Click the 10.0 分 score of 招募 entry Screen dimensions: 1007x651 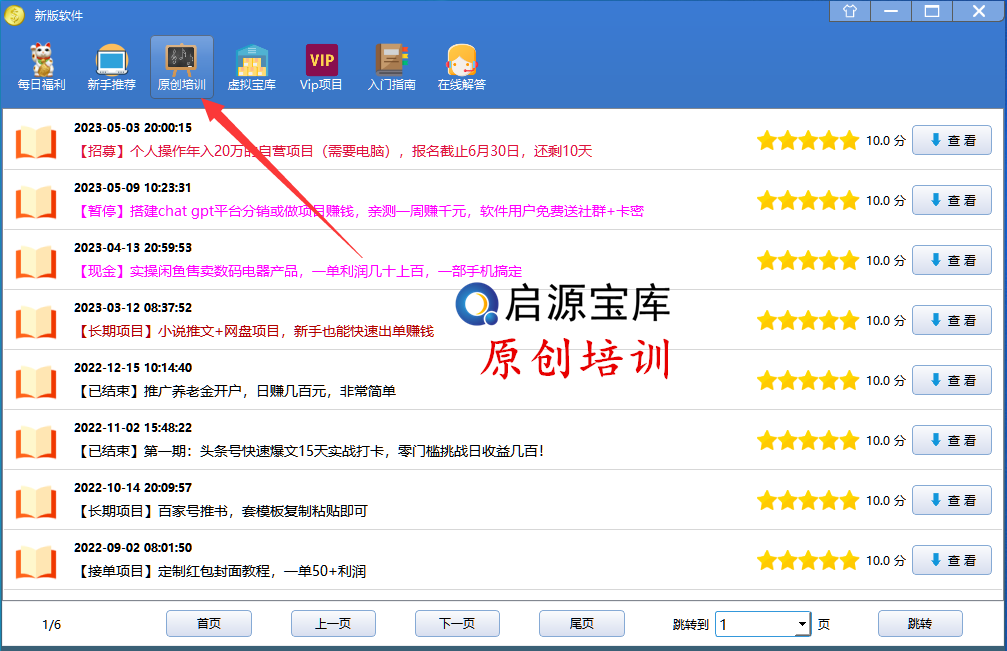(x=886, y=141)
